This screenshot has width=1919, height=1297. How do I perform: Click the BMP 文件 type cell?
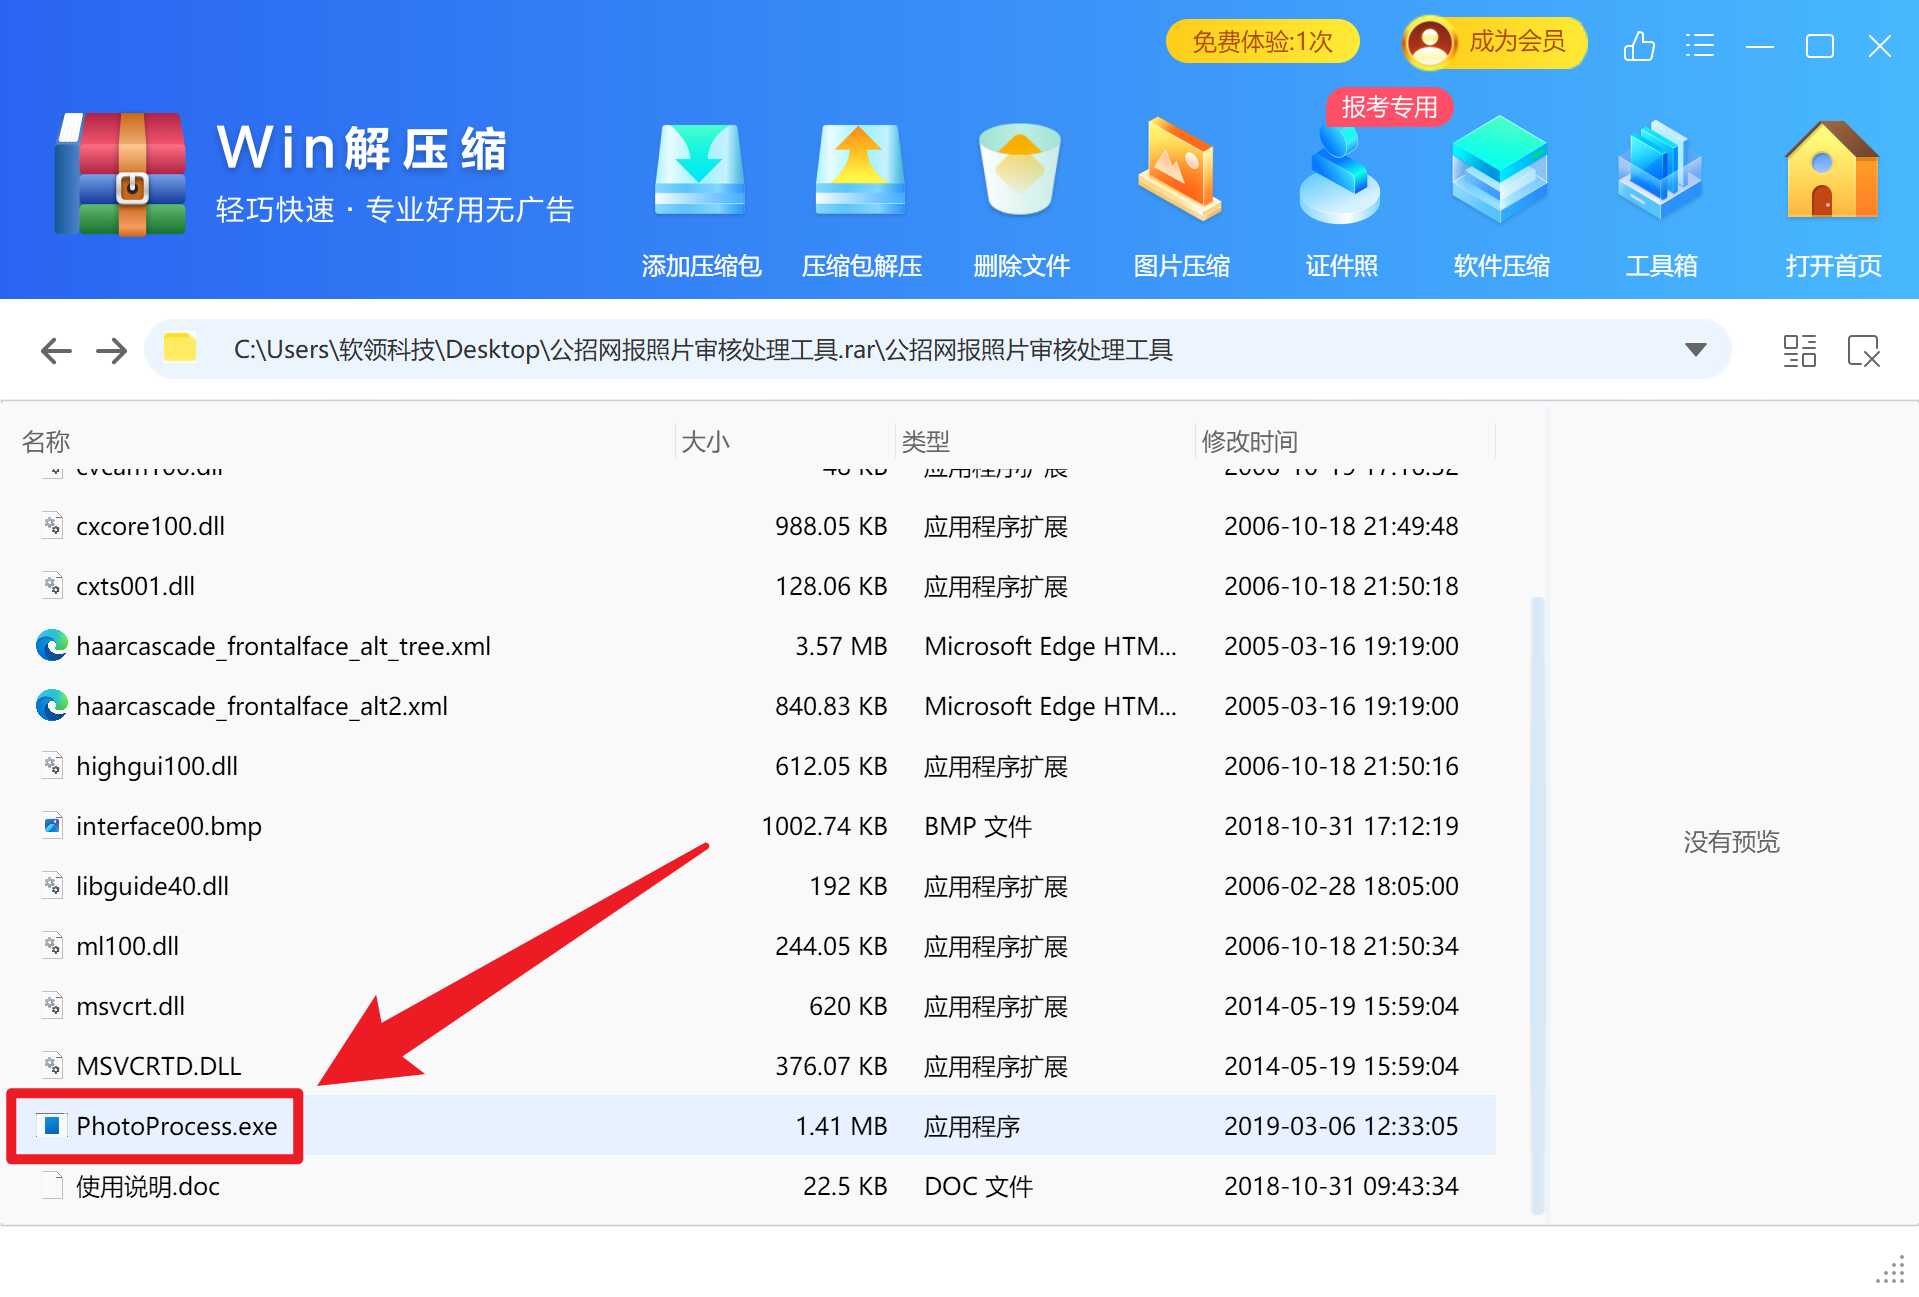pyautogui.click(x=978, y=826)
